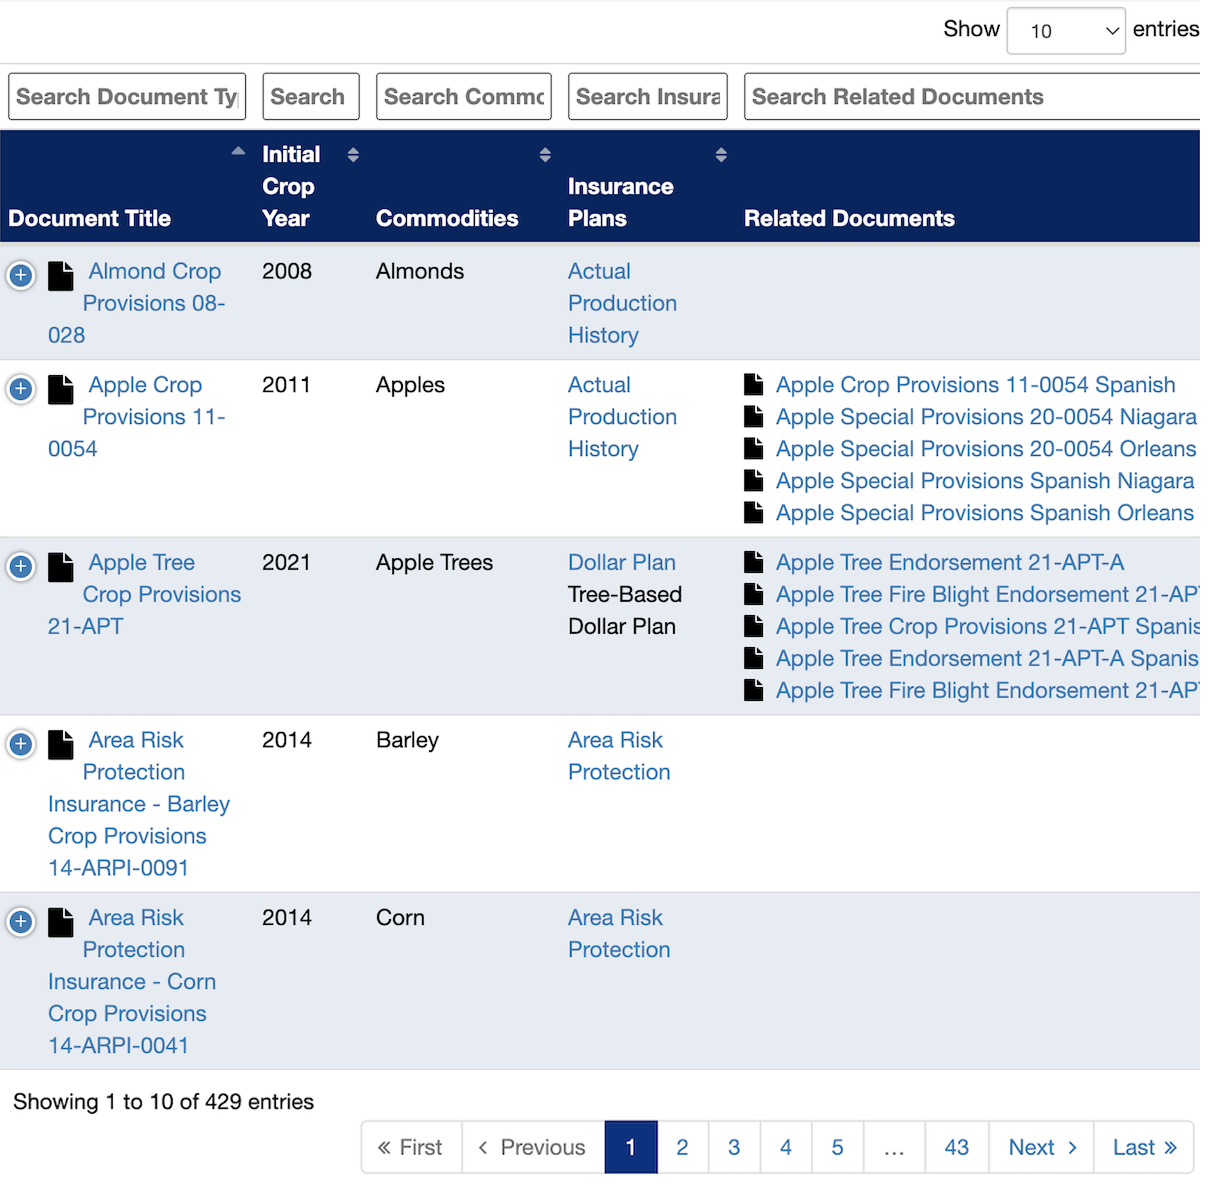This screenshot has width=1210, height=1184.
Task: Open the Show entries count dropdown
Action: (1065, 31)
